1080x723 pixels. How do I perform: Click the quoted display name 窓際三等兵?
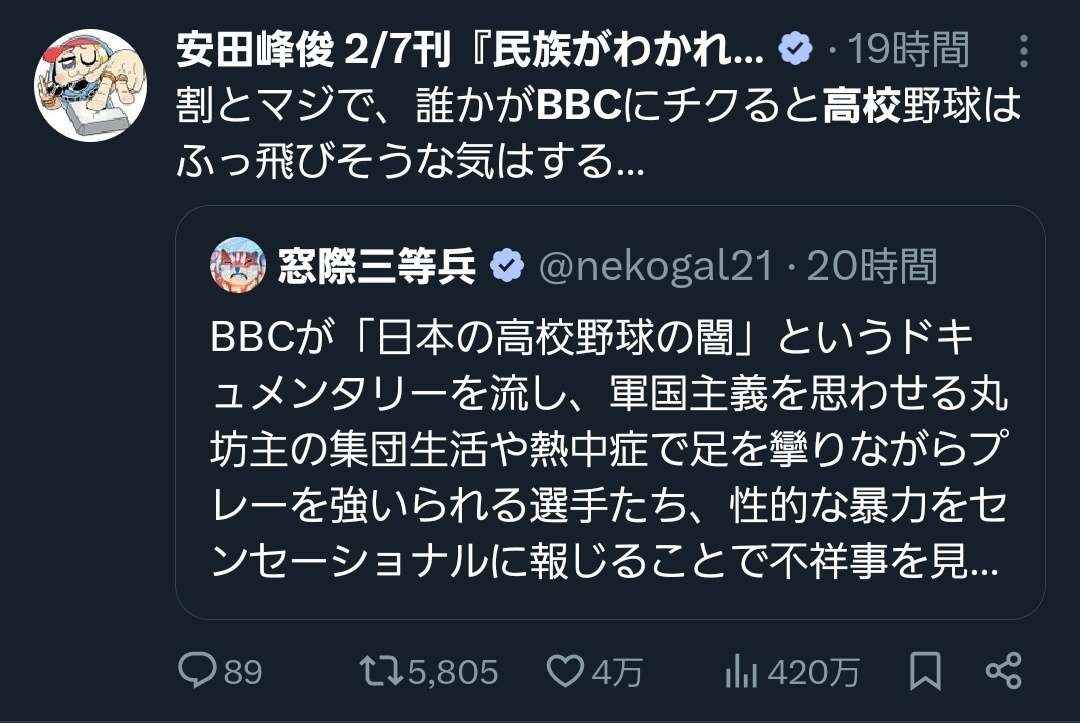tap(376, 267)
